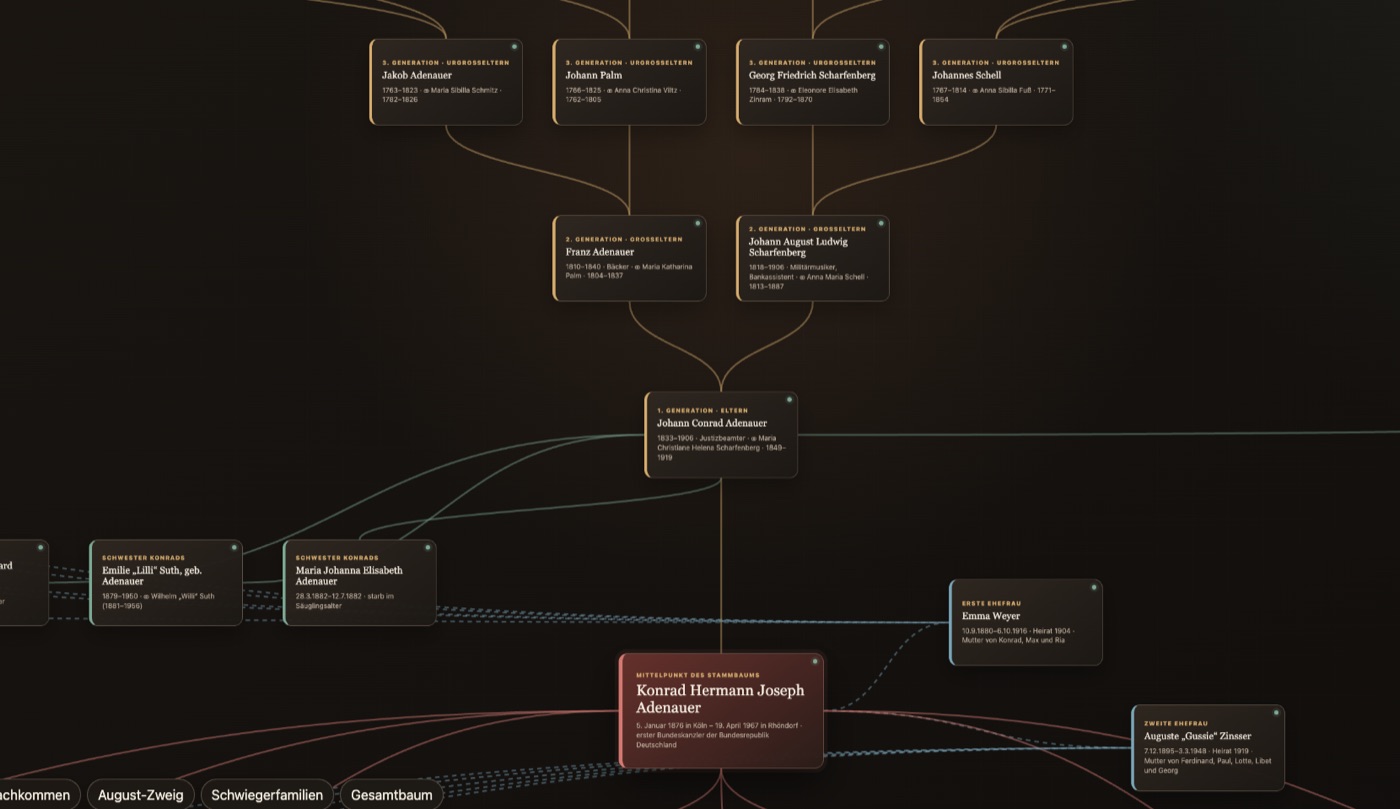1400x809 pixels.
Task: Click the dot on Maria Johanna Elisabeth's card
Action: pos(428,548)
